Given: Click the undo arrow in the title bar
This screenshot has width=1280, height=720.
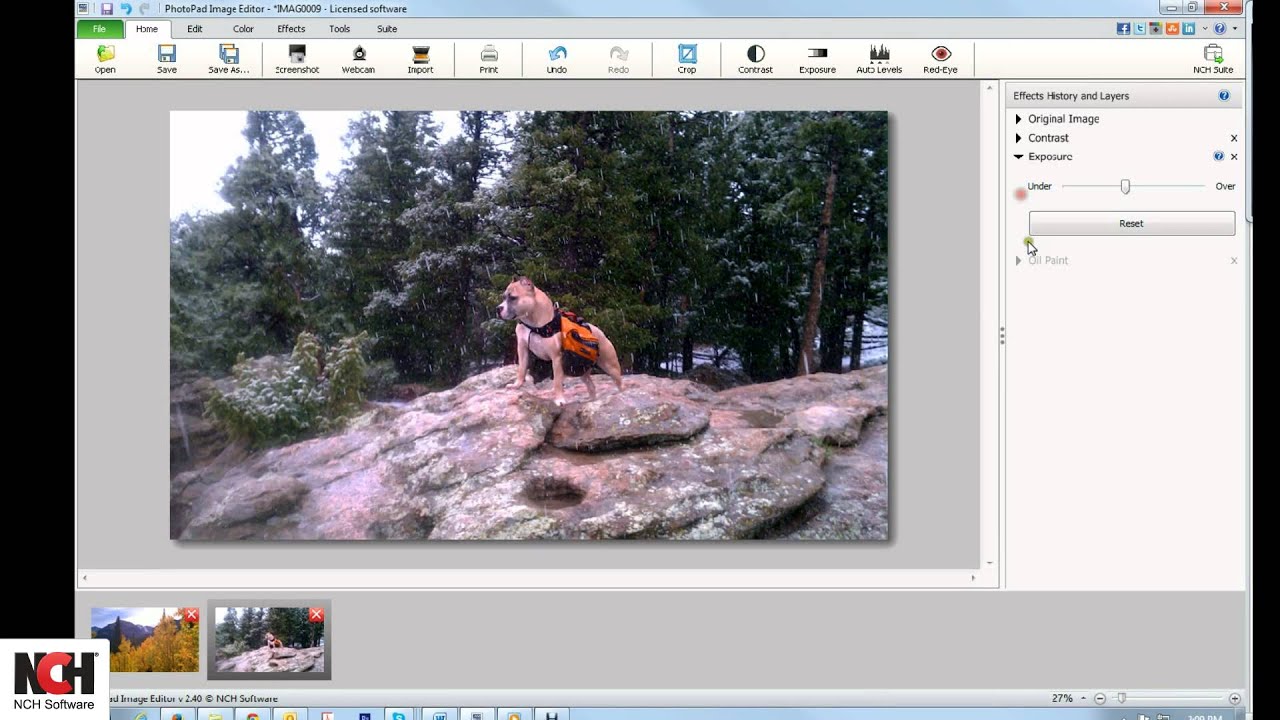Looking at the screenshot, I should coord(126,9).
